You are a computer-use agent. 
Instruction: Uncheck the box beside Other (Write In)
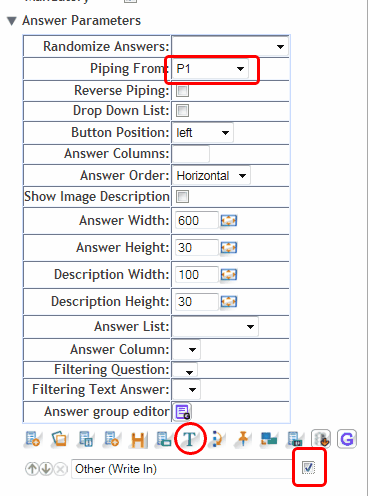click(x=308, y=468)
